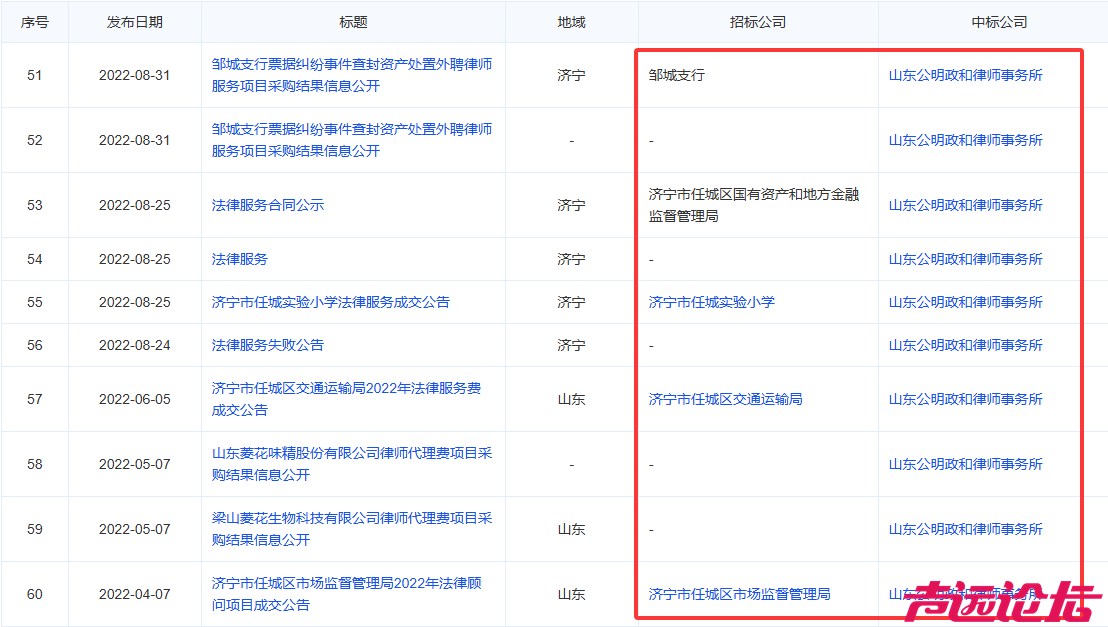The height and width of the screenshot is (627, 1108).
Task: Click 济宁市任城实验小学 in the 招标公司 column
Action: pyautogui.click(x=711, y=302)
